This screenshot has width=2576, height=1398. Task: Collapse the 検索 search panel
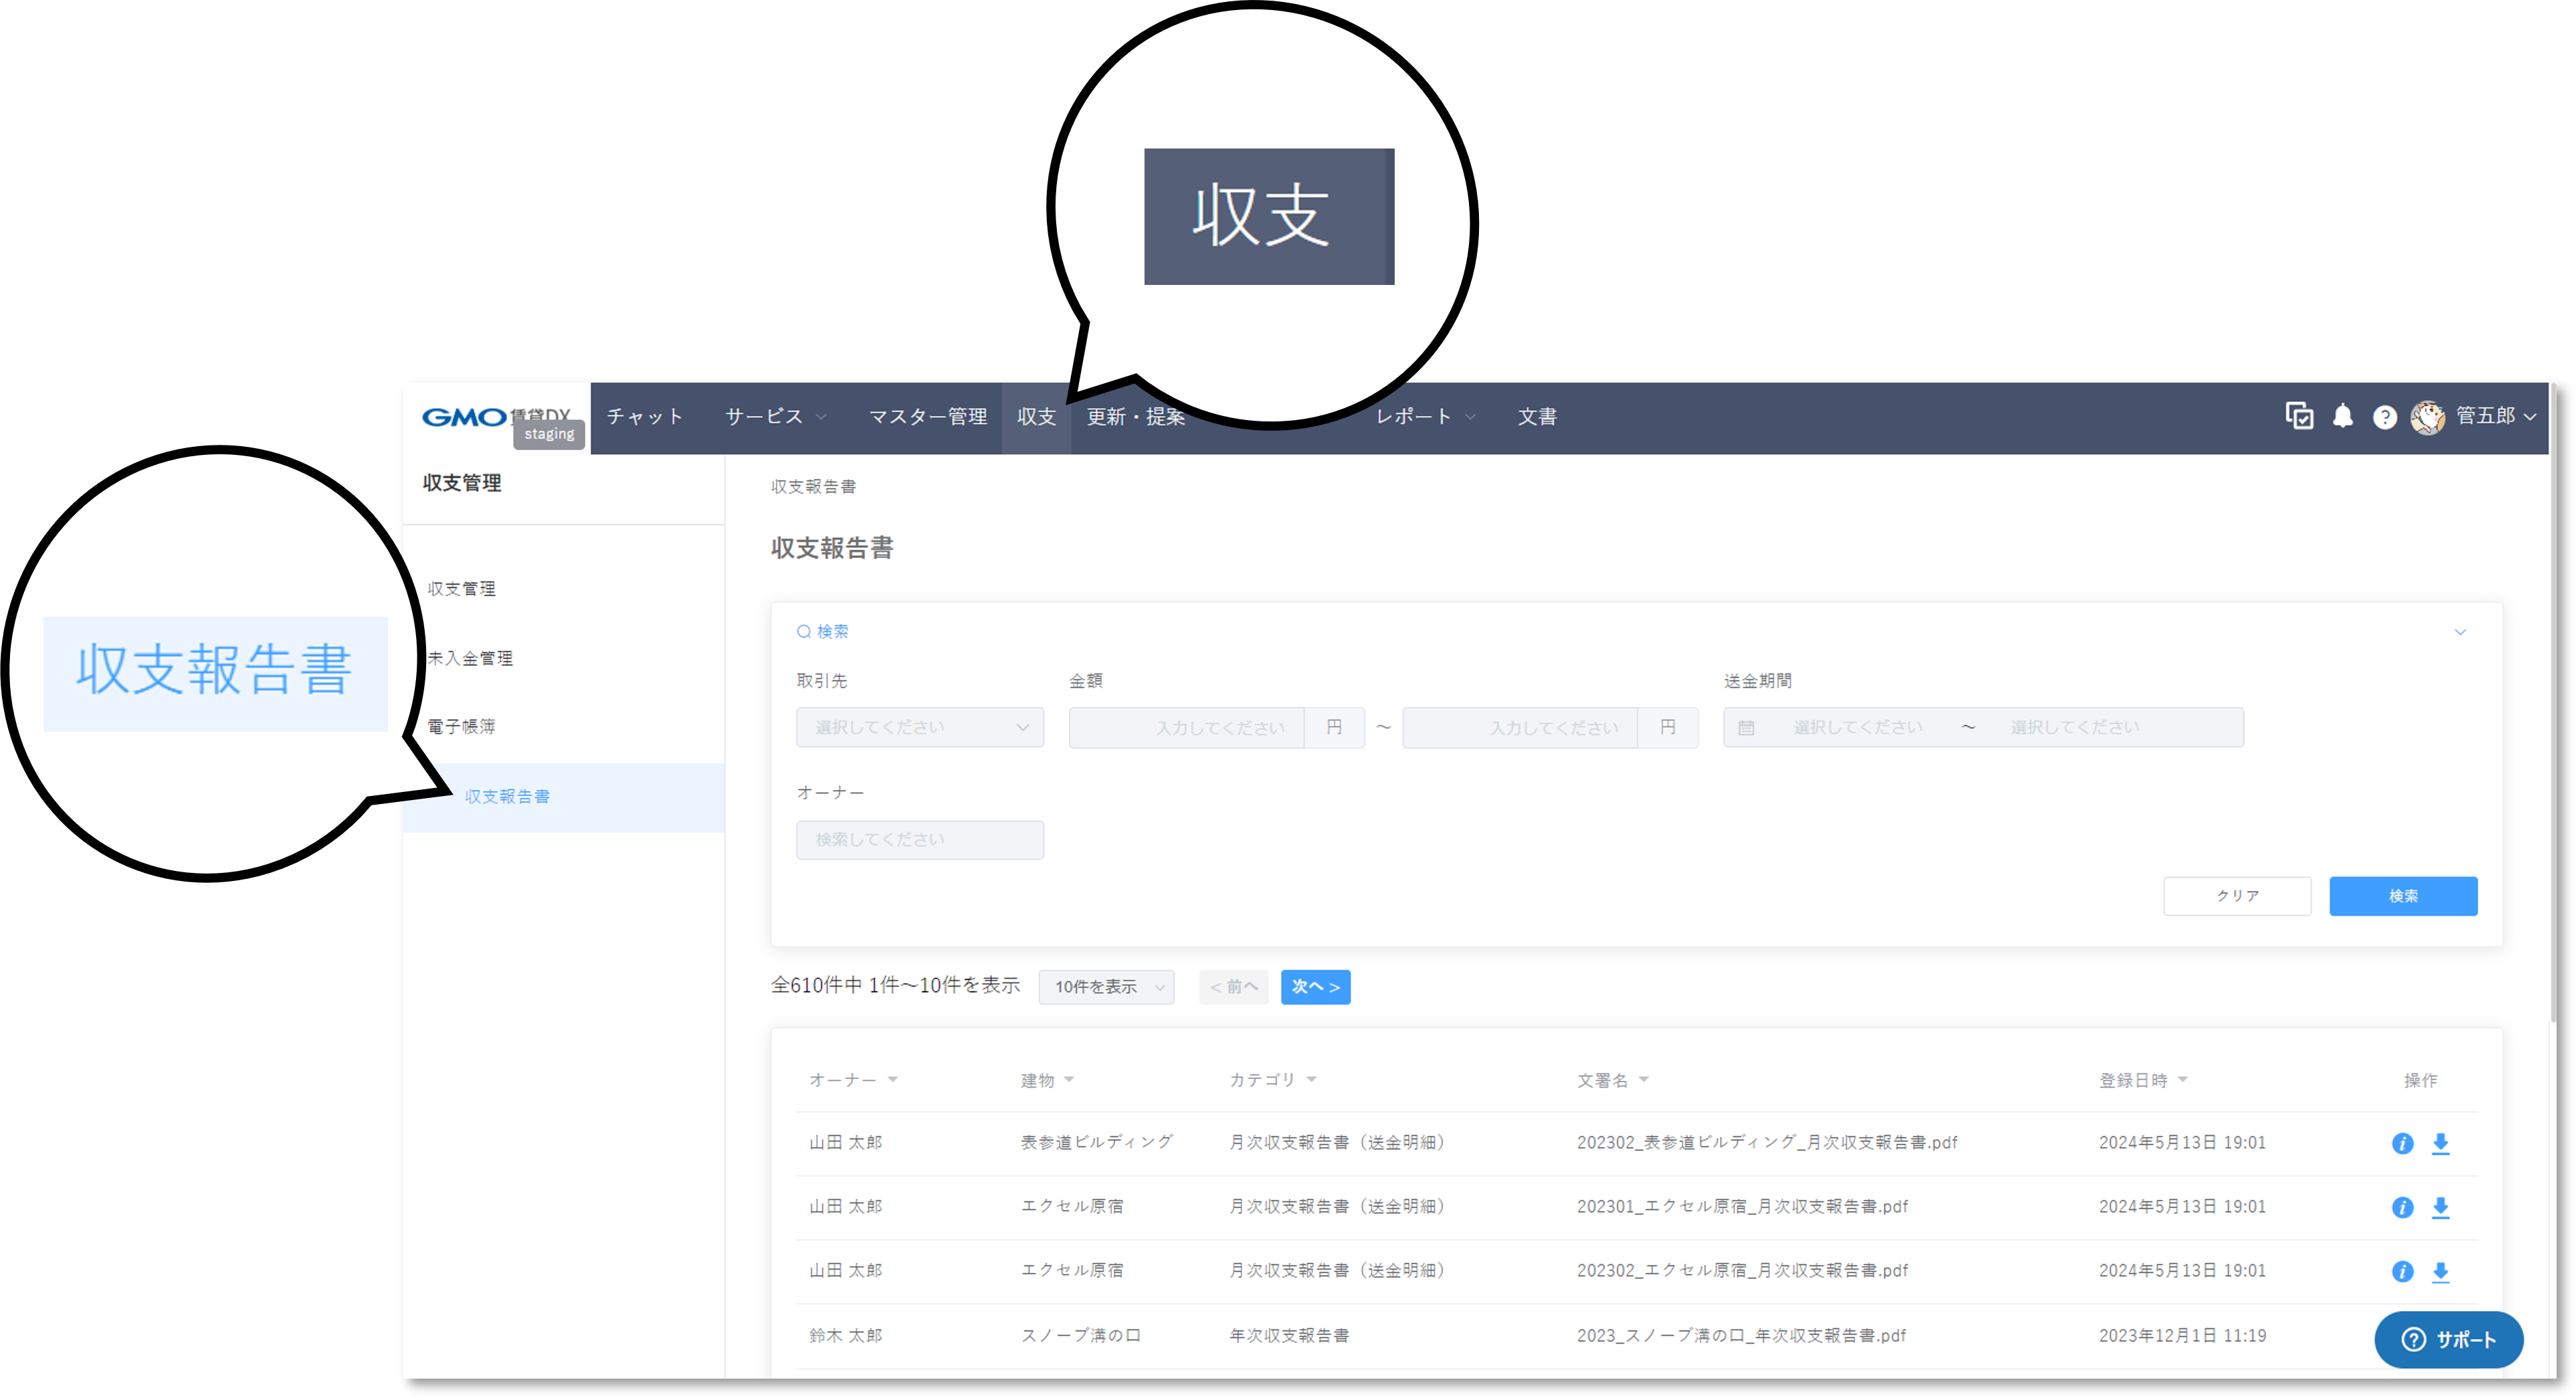(x=2461, y=631)
